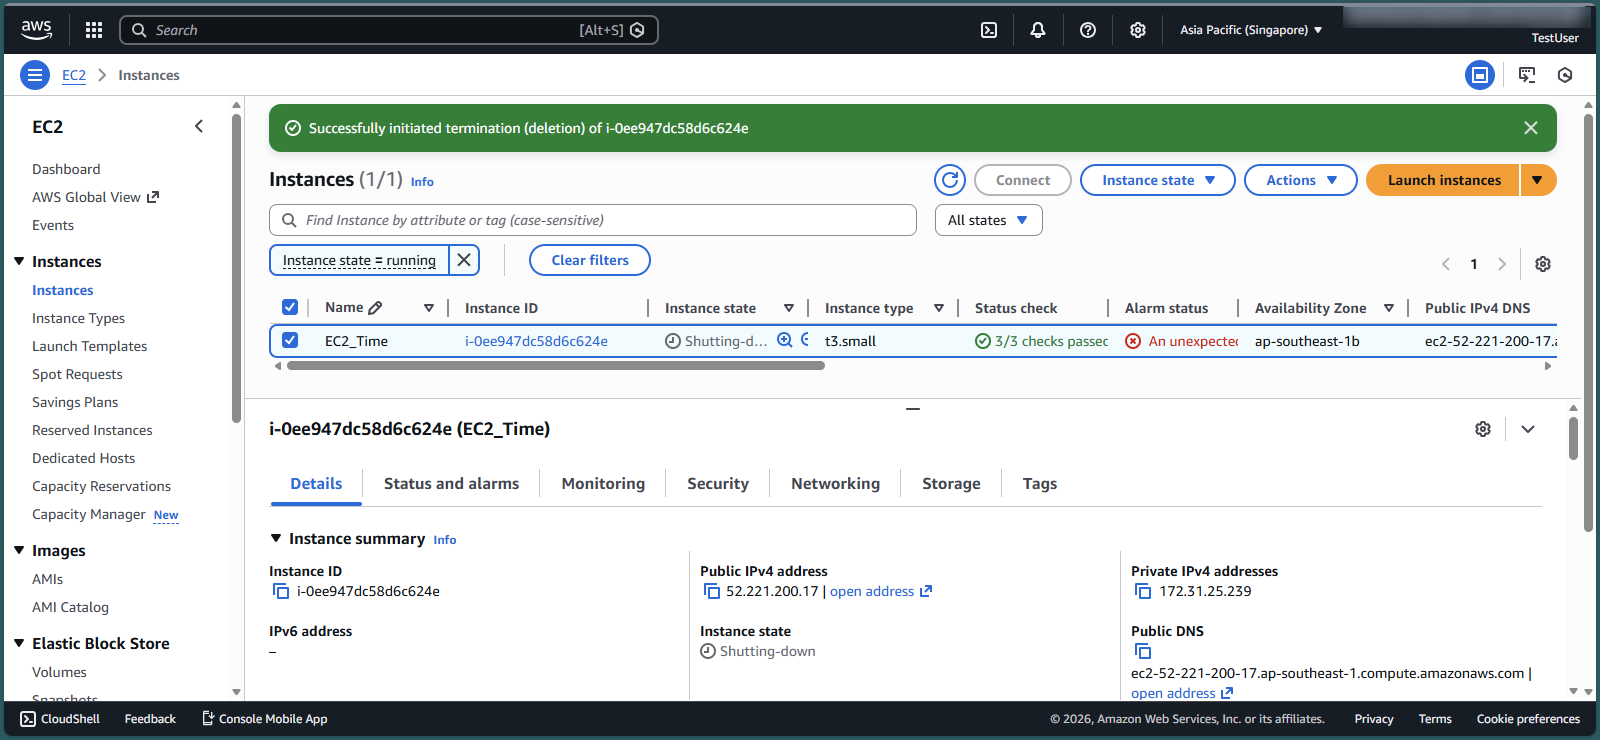This screenshot has height=740, width=1600.
Task: Launch CloudShell from the top bar icon
Action: coord(989,30)
